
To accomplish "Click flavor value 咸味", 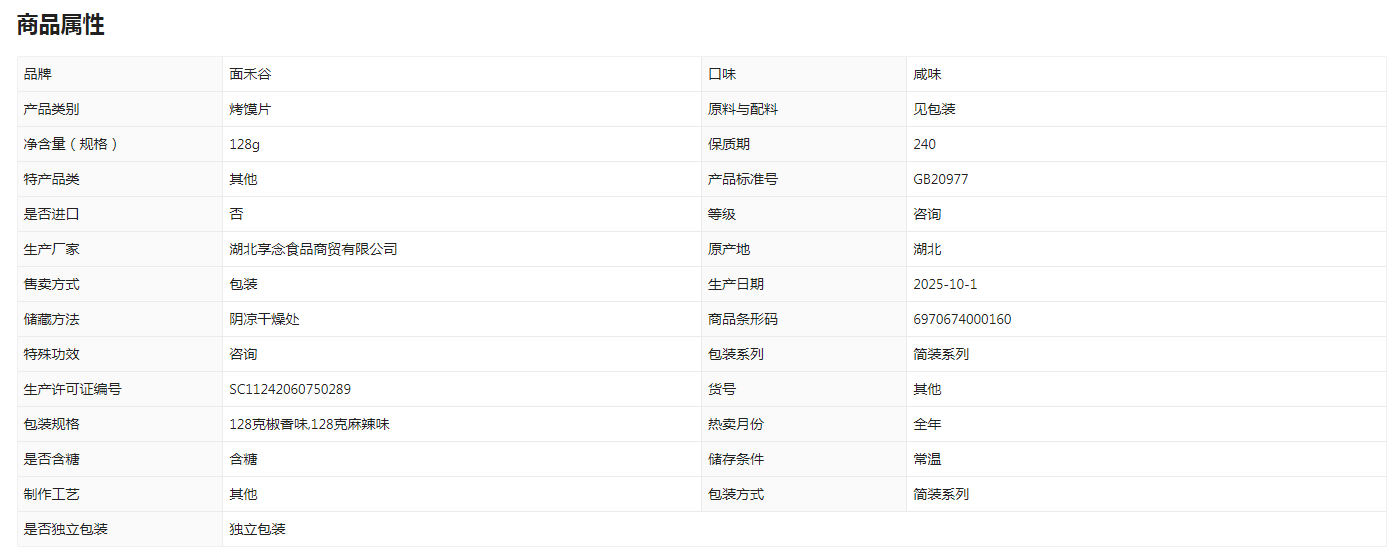I will pyautogui.click(x=927, y=74).
